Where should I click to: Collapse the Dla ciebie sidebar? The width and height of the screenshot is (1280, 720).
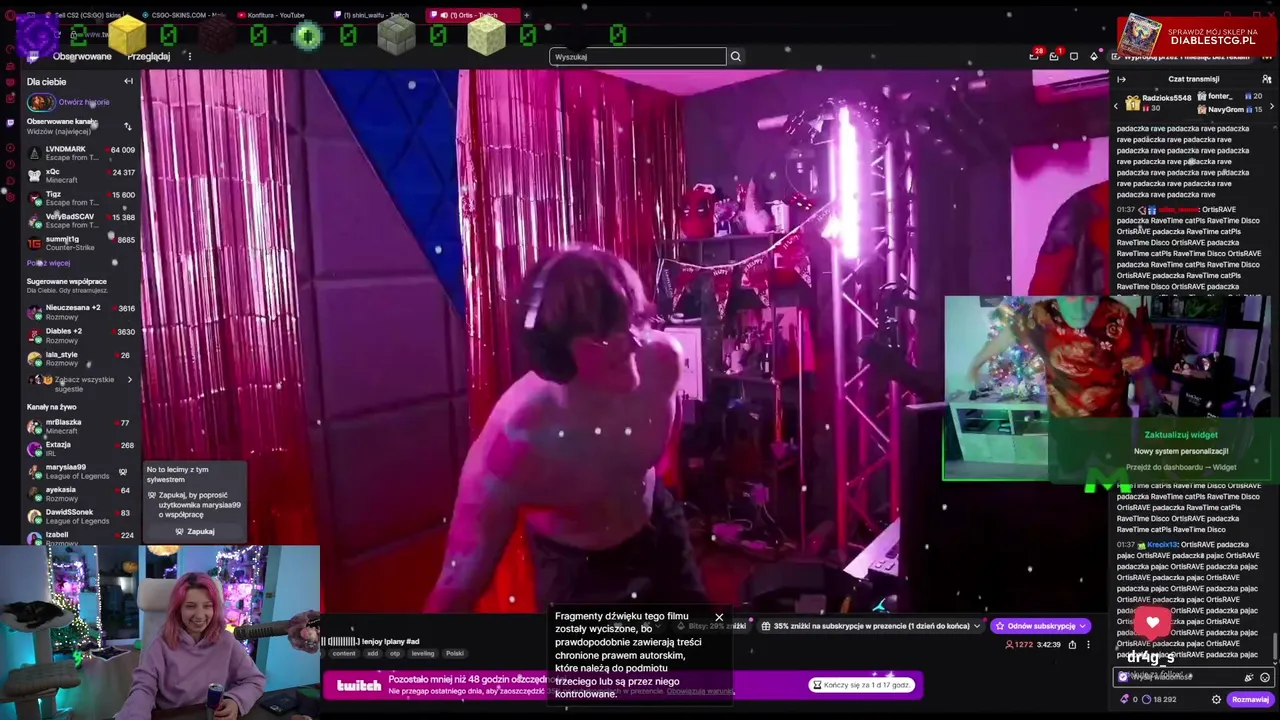(x=128, y=81)
